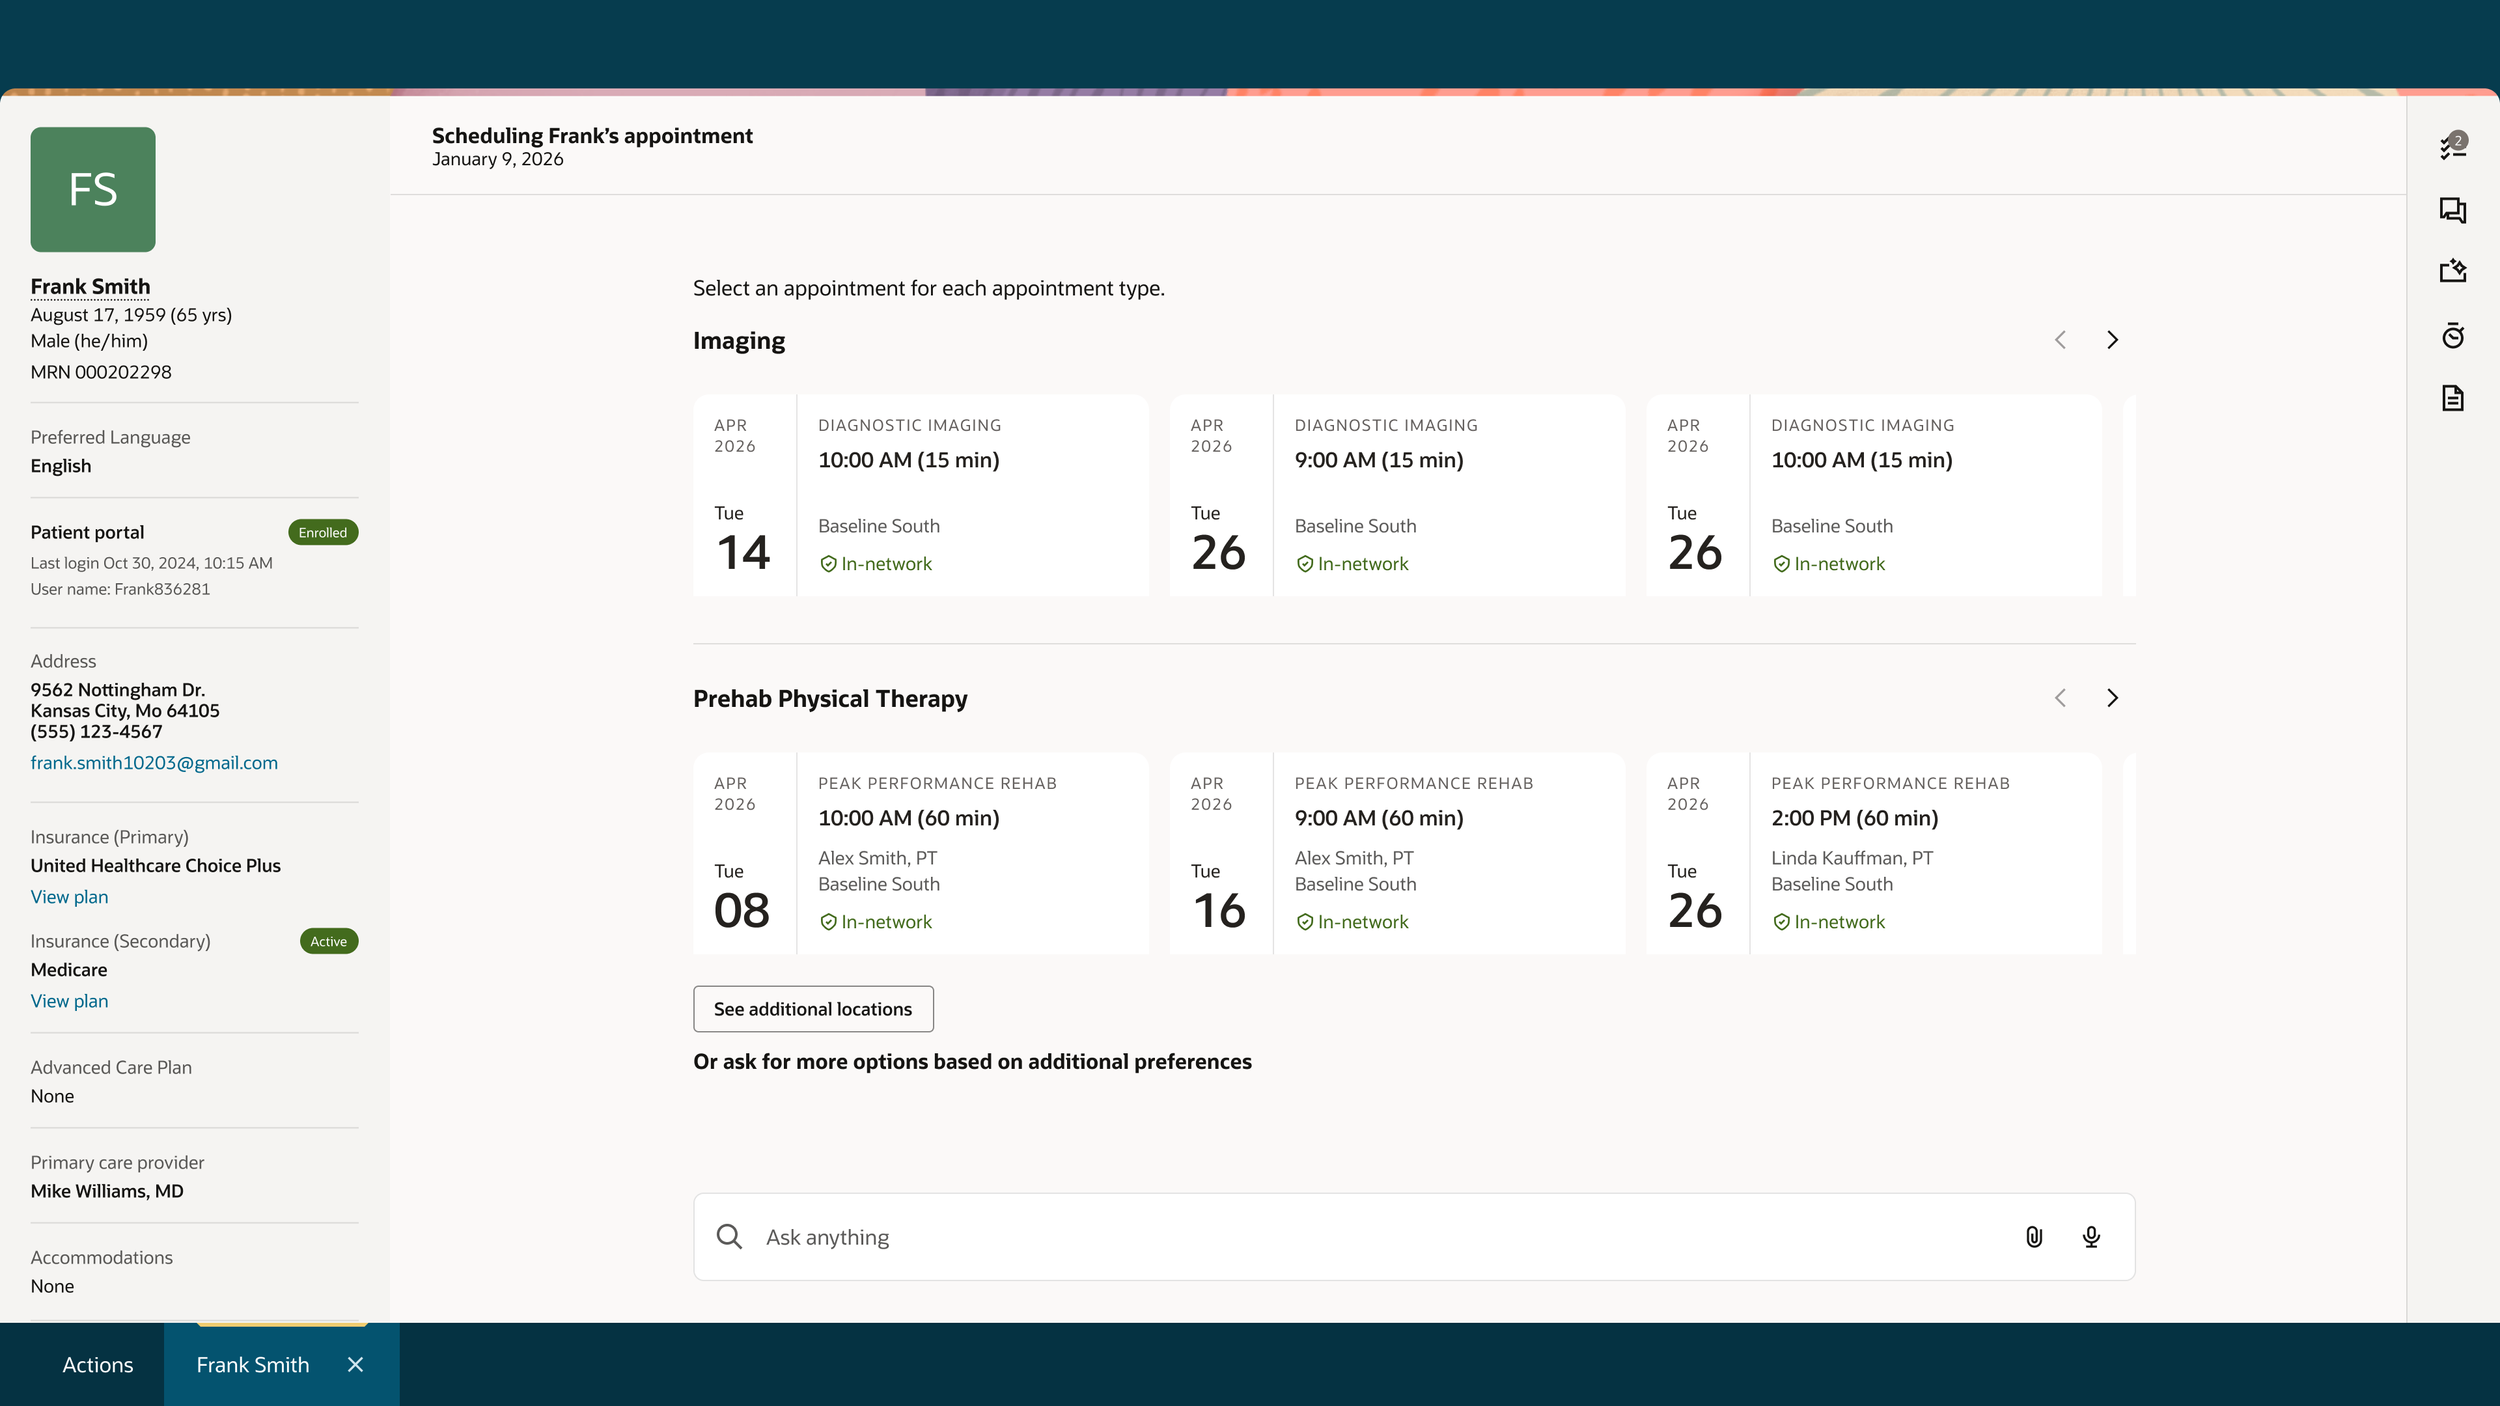Viewport: 2500px width, 1406px height.
Task: Close the Frank Smith tab
Action: coord(355,1365)
